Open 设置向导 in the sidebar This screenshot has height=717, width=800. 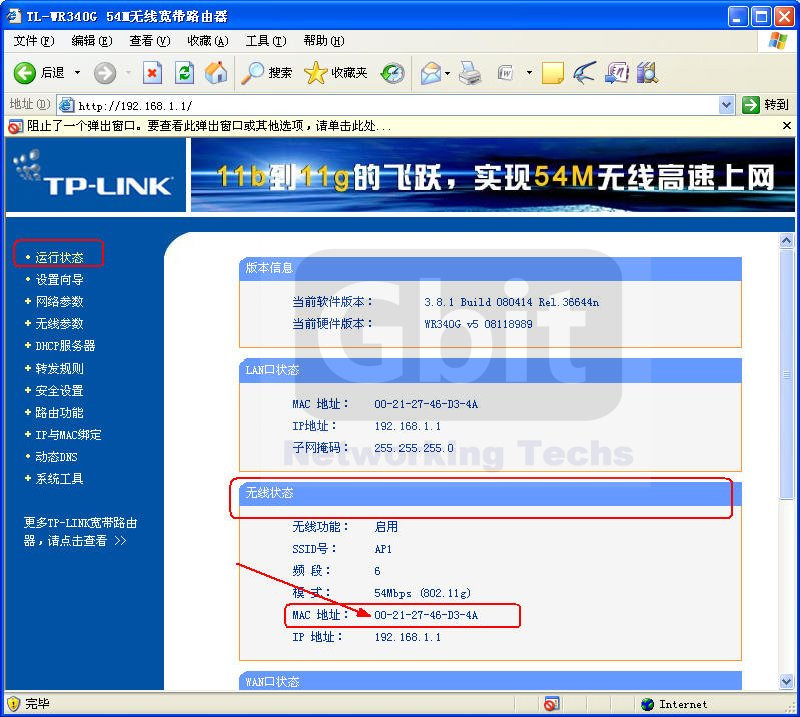click(59, 280)
